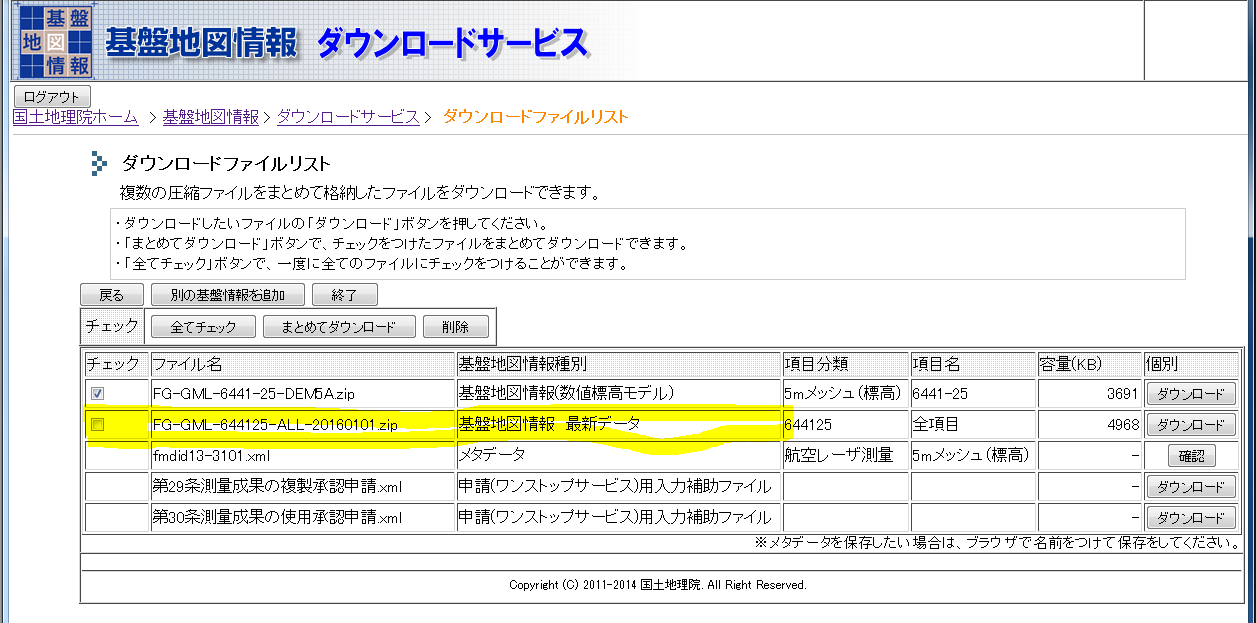This screenshot has height=623, width=1256.
Task: Click size value 4968
Action: point(1122,425)
